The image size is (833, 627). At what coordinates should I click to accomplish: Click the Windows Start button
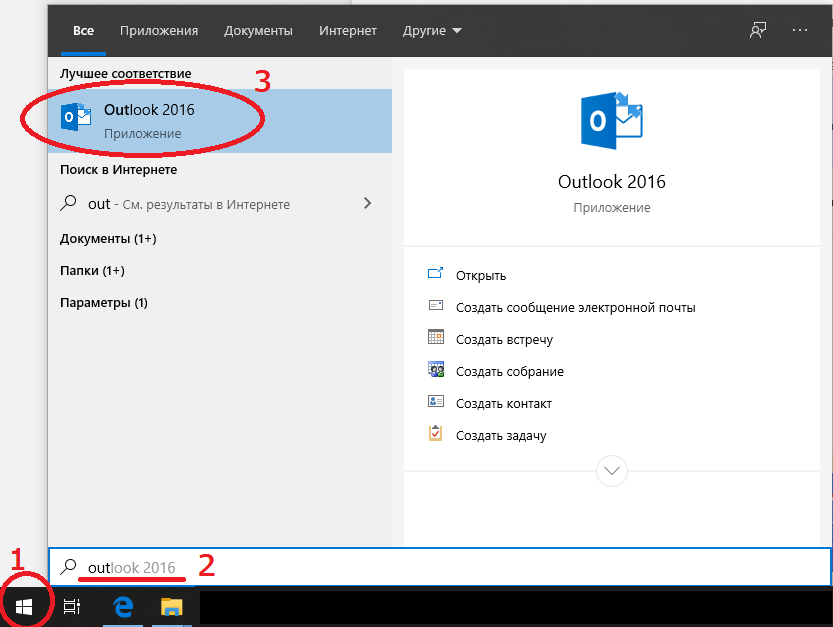click(23, 606)
